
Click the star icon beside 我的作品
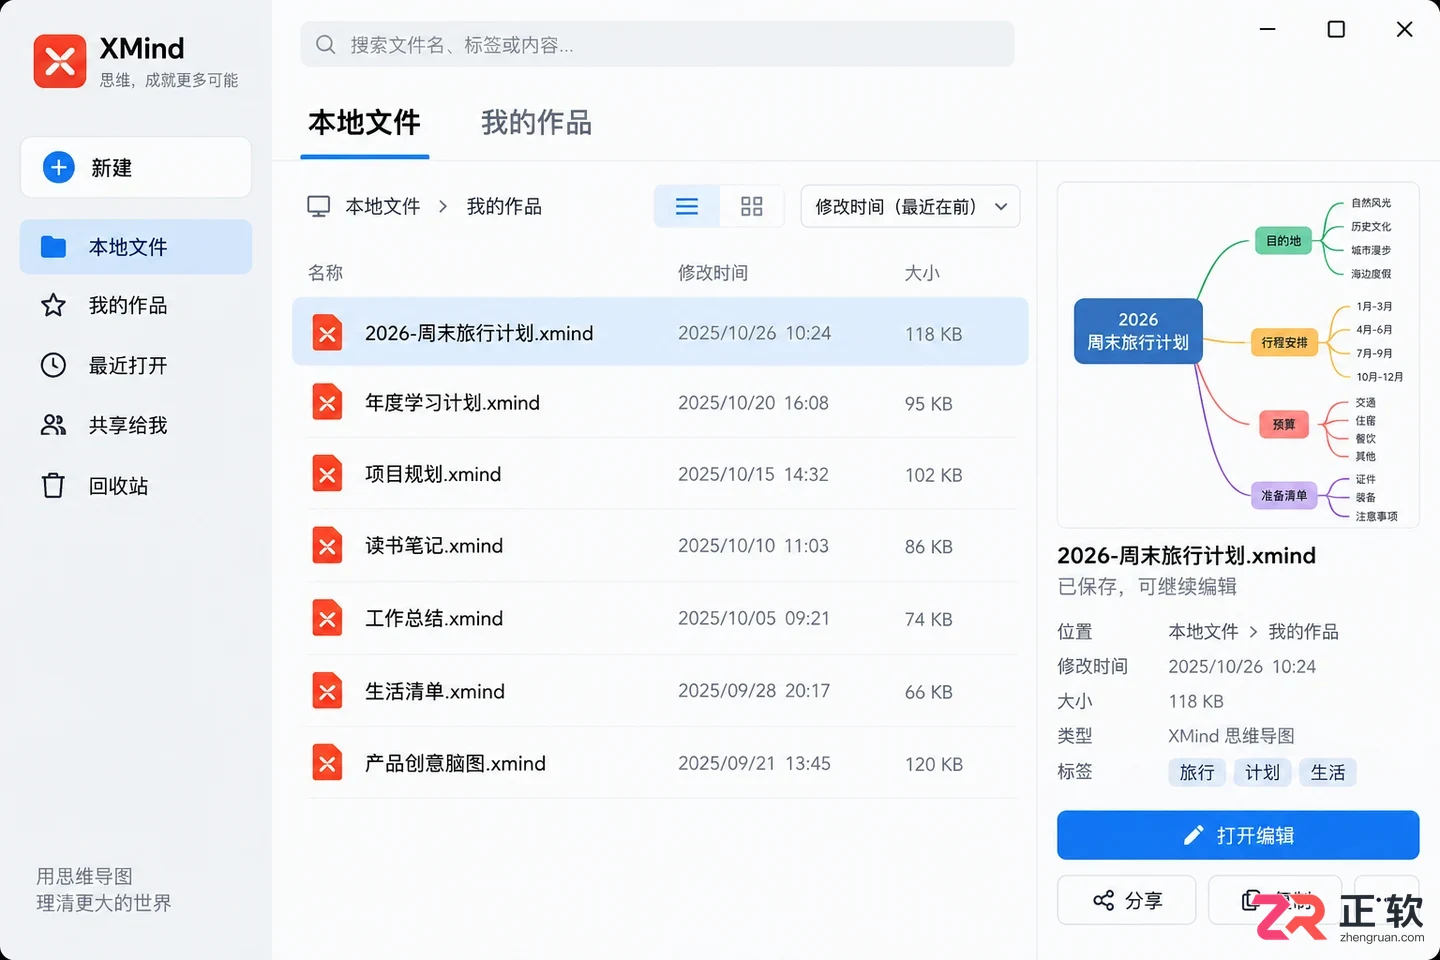[x=53, y=305]
